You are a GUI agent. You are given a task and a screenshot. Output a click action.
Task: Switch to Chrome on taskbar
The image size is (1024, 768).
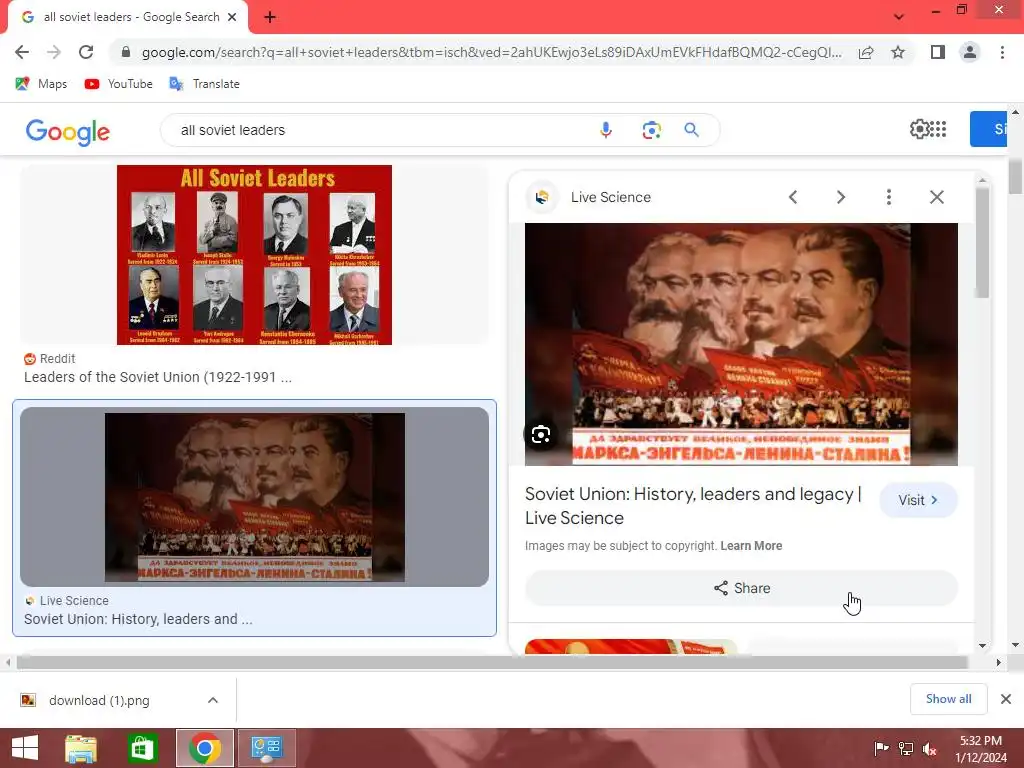click(x=204, y=748)
